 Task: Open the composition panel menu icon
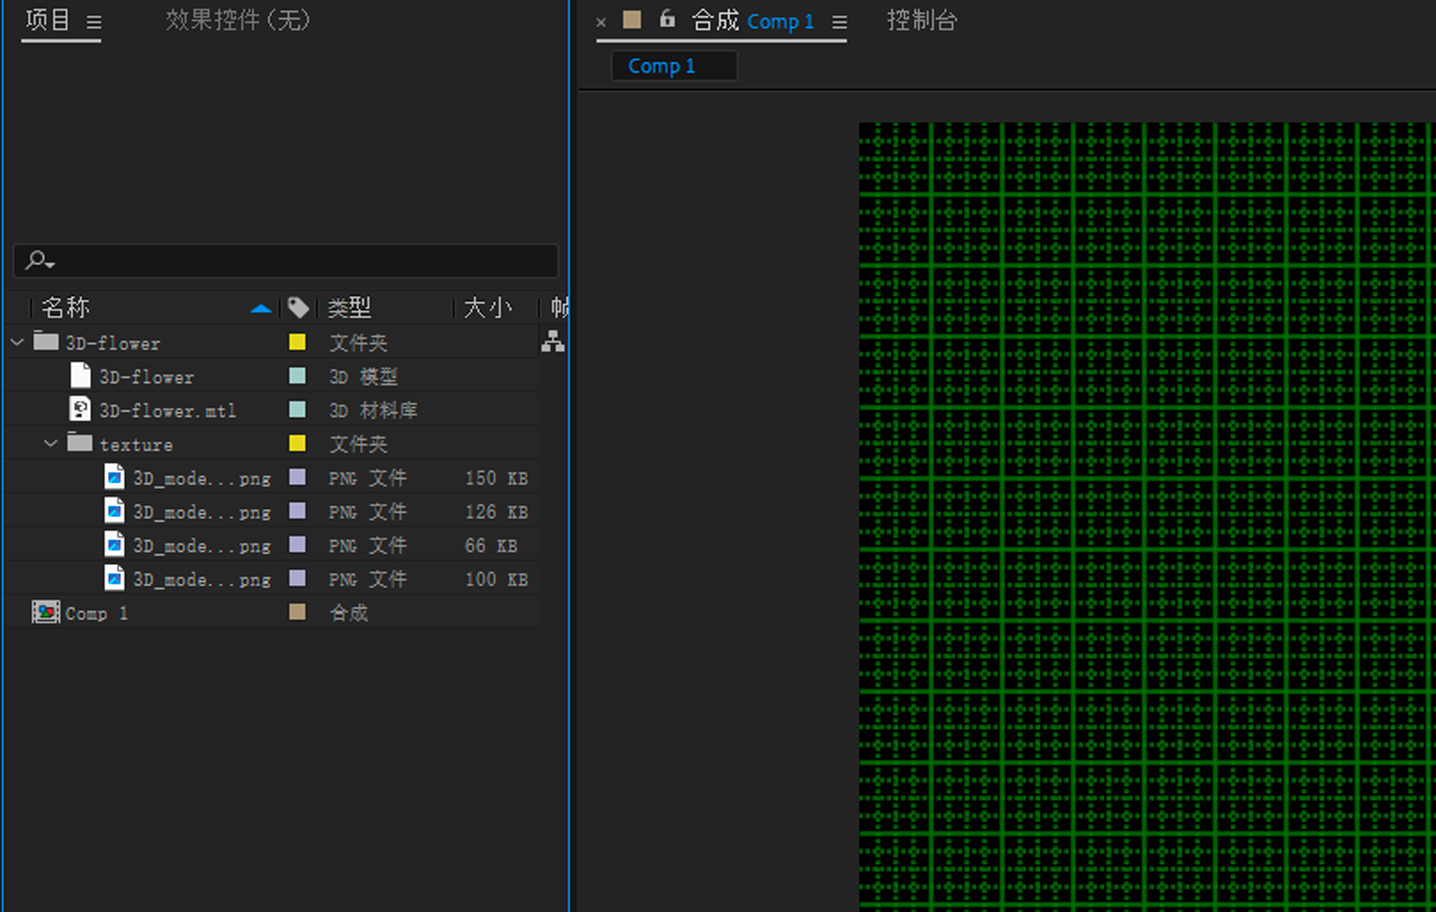[839, 22]
